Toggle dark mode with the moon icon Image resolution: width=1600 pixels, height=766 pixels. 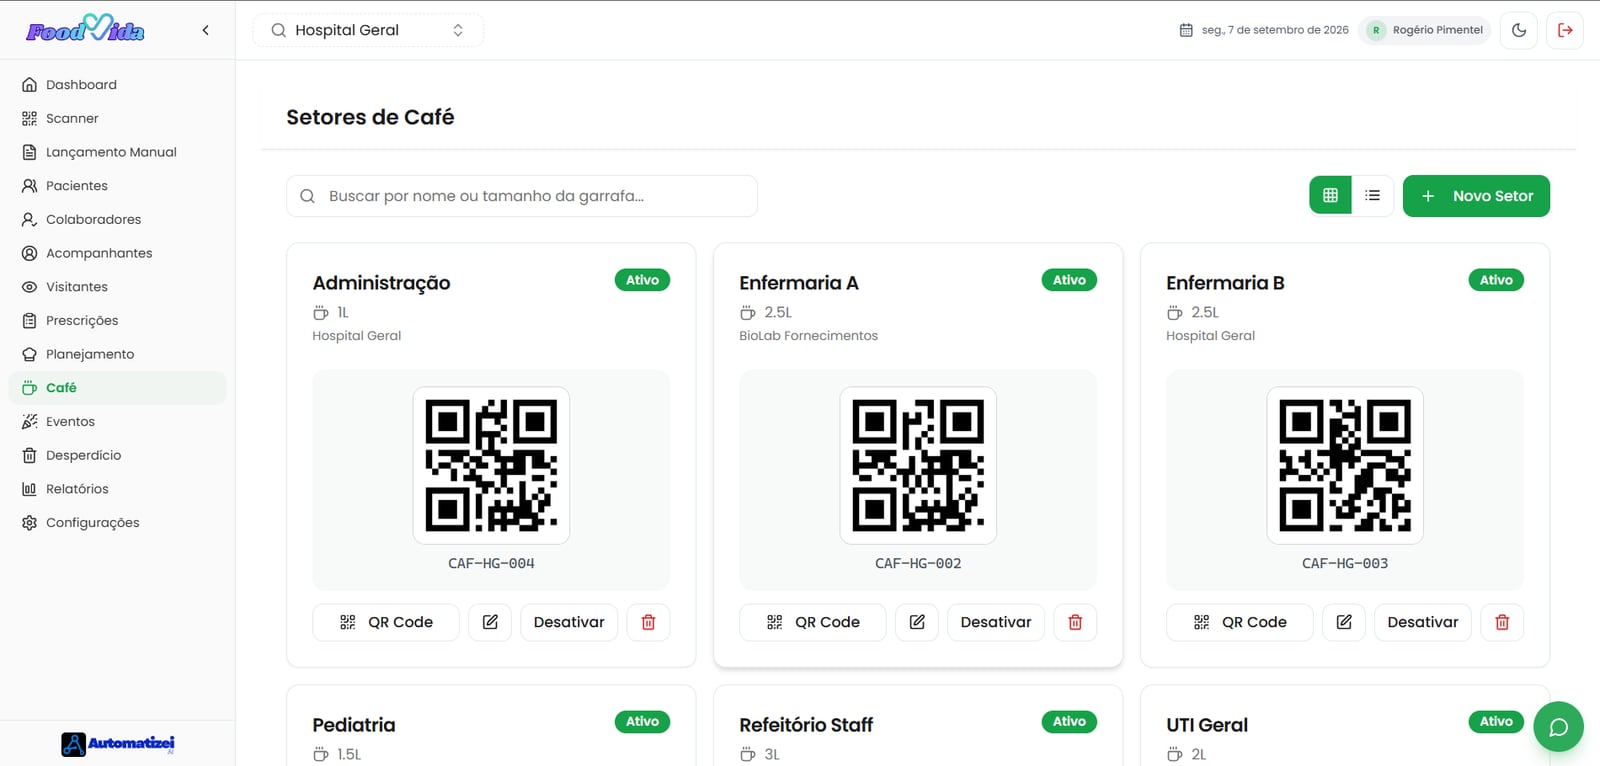(x=1519, y=30)
